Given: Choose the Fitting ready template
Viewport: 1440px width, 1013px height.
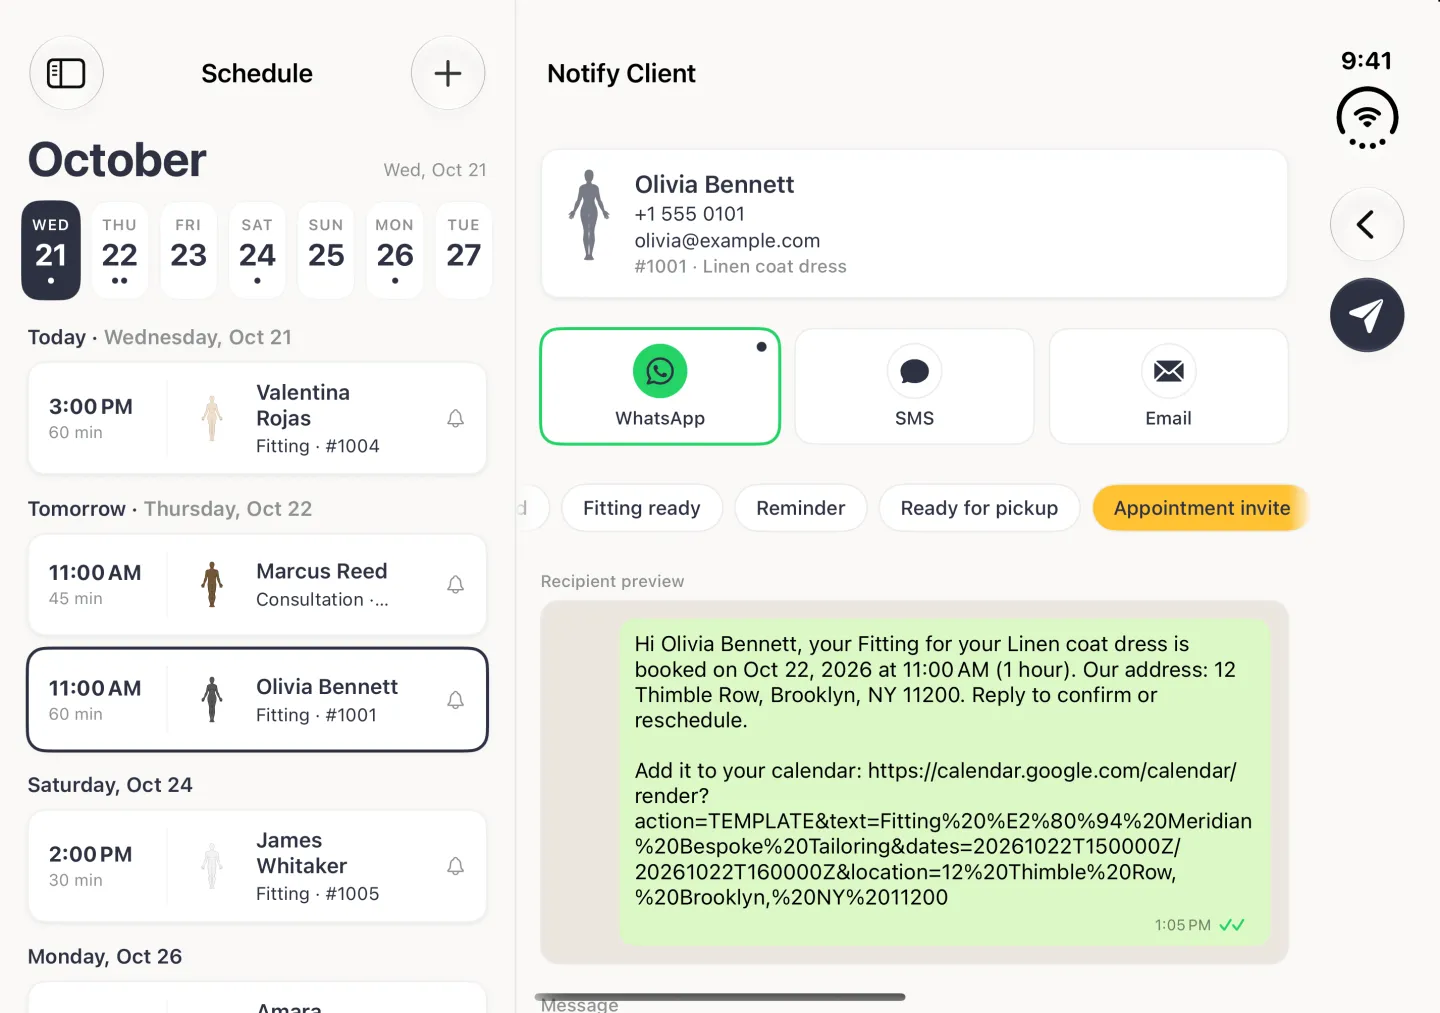Looking at the screenshot, I should pyautogui.click(x=642, y=508).
